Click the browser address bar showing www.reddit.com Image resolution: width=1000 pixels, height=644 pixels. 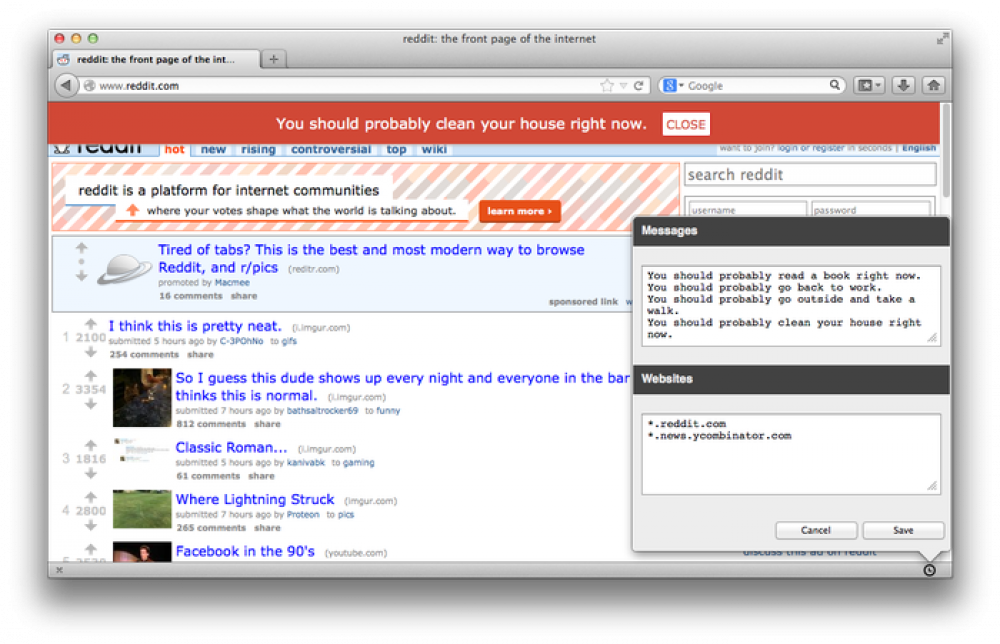(x=344, y=85)
